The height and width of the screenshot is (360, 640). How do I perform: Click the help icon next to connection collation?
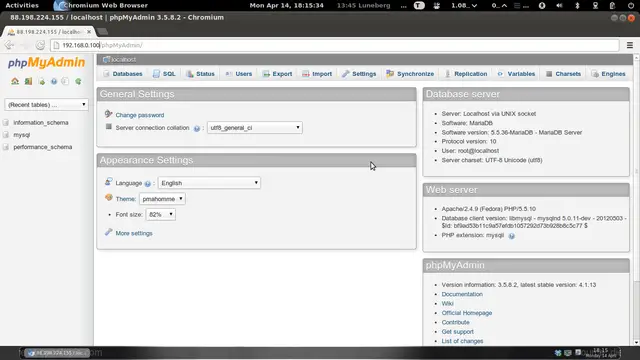tap(197, 128)
